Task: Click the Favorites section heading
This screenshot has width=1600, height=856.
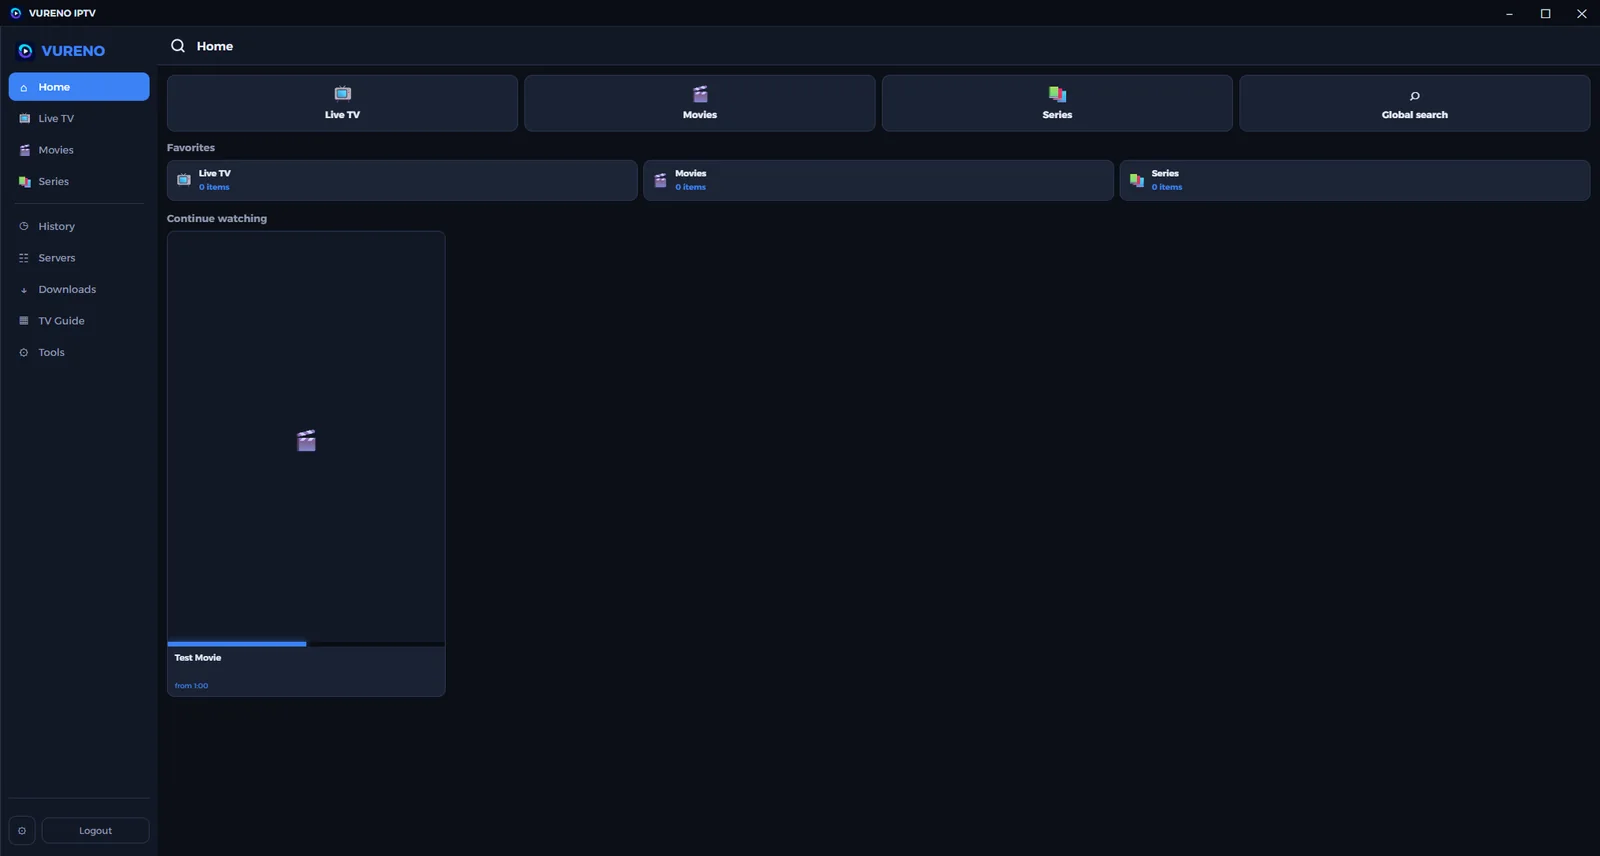Action: 191,148
